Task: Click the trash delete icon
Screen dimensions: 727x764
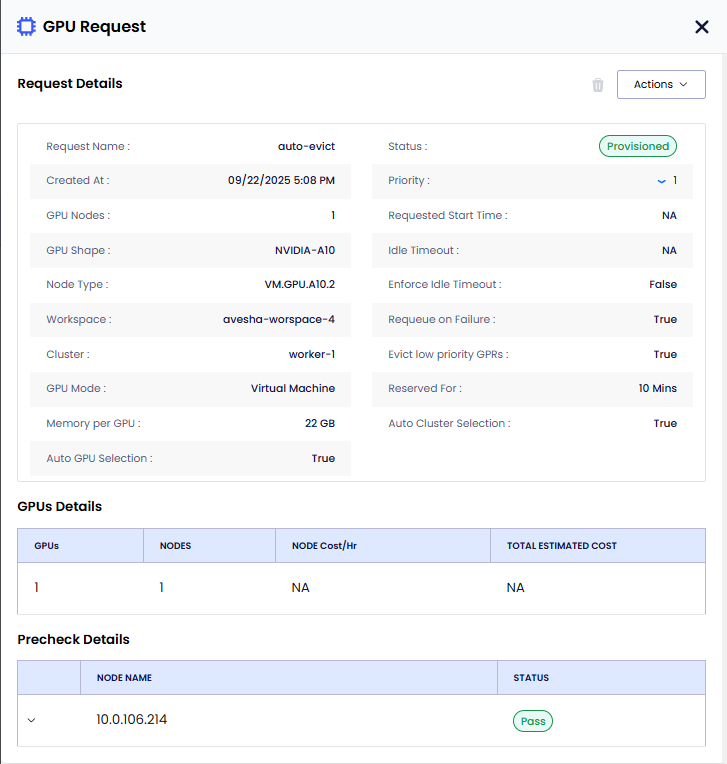Action: tap(598, 85)
